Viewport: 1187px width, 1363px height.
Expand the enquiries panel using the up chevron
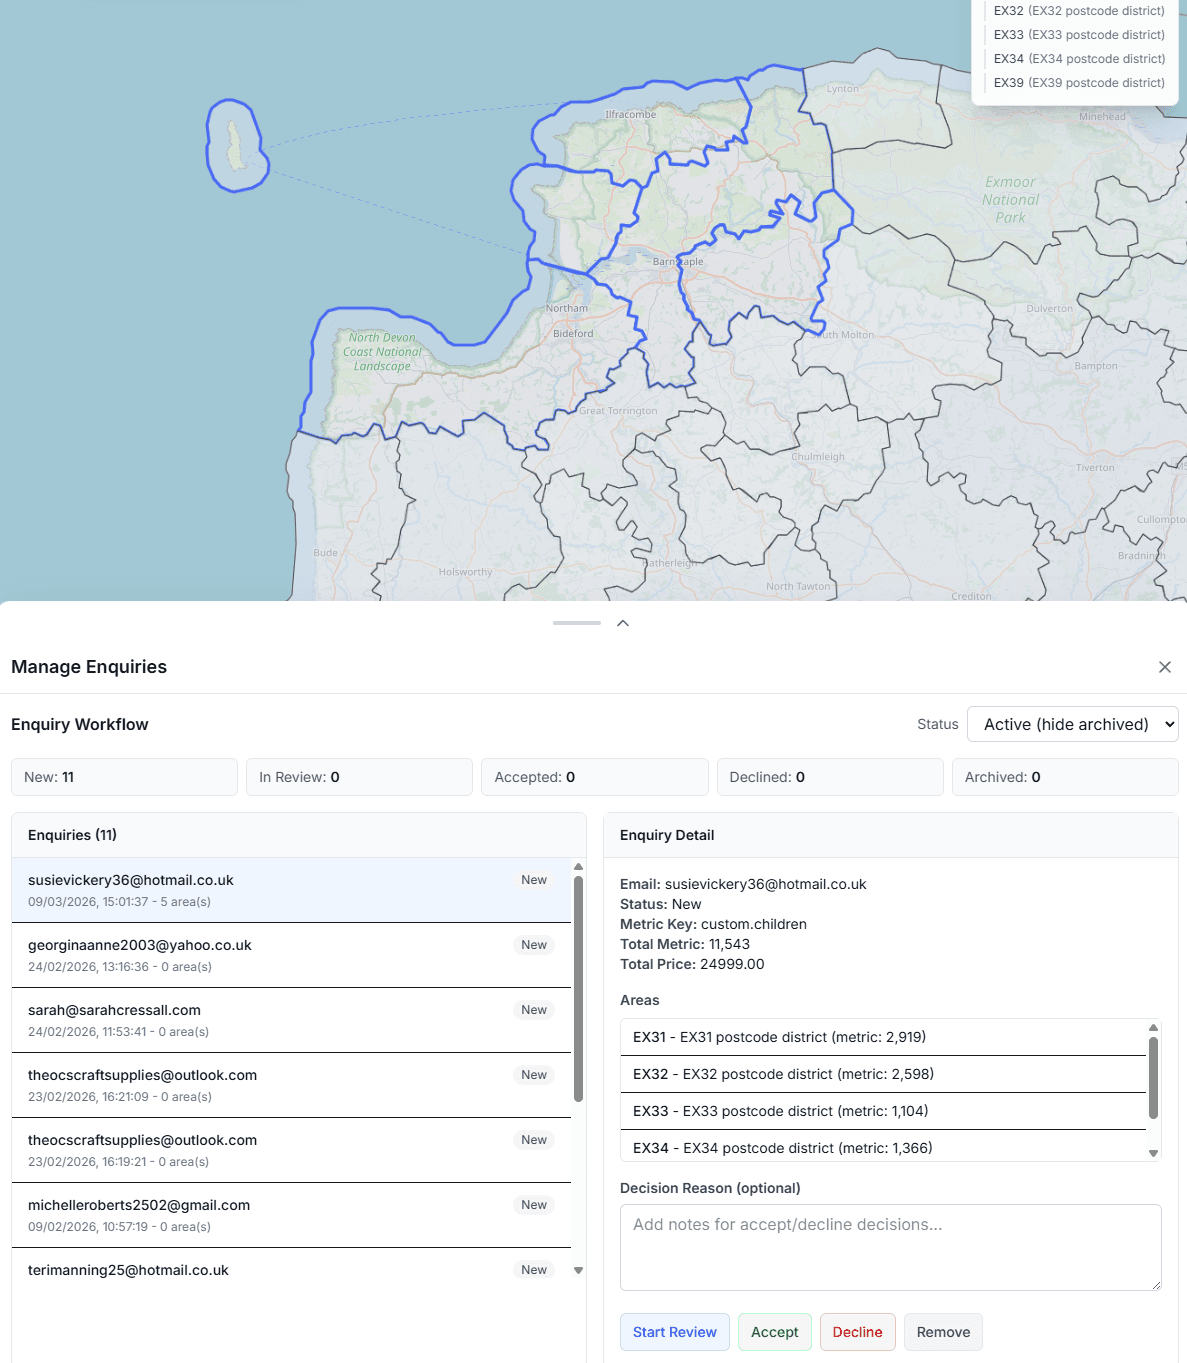(622, 622)
